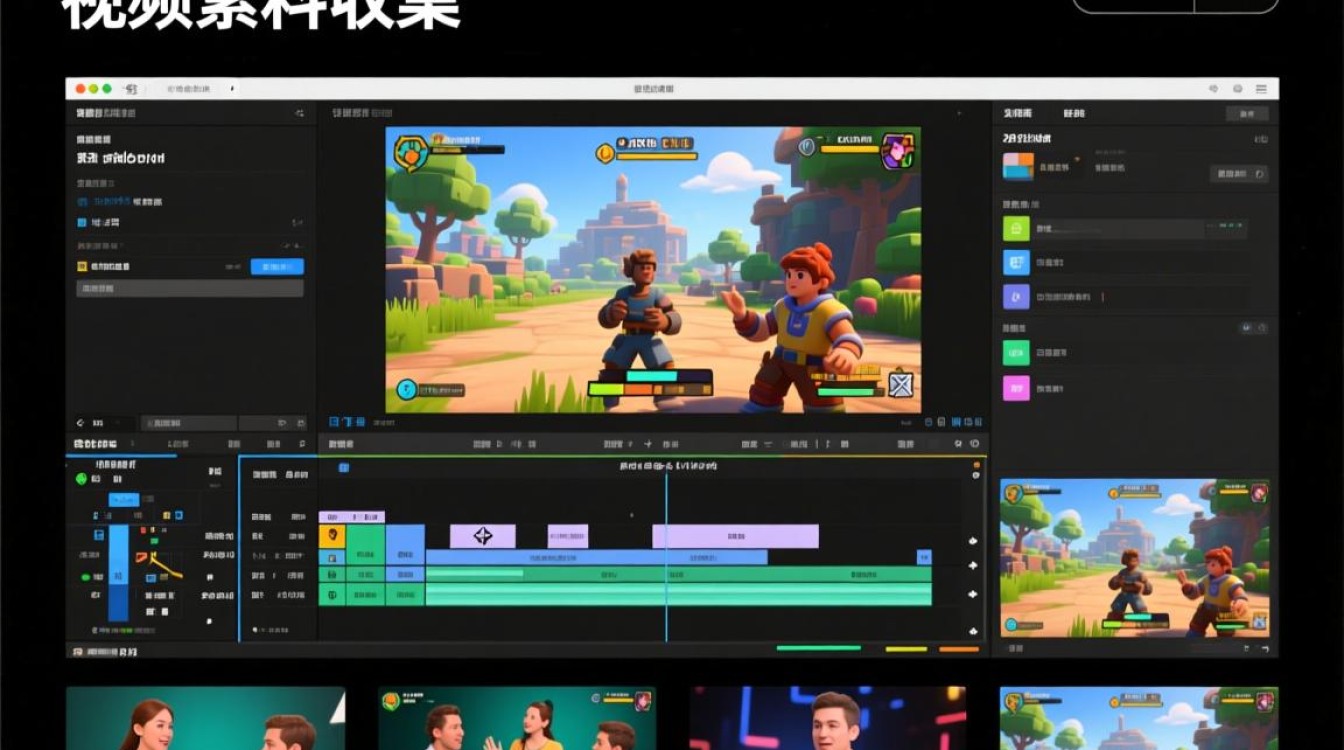Select the lime green item icon in right panel
The image size is (1344, 750).
click(1016, 229)
